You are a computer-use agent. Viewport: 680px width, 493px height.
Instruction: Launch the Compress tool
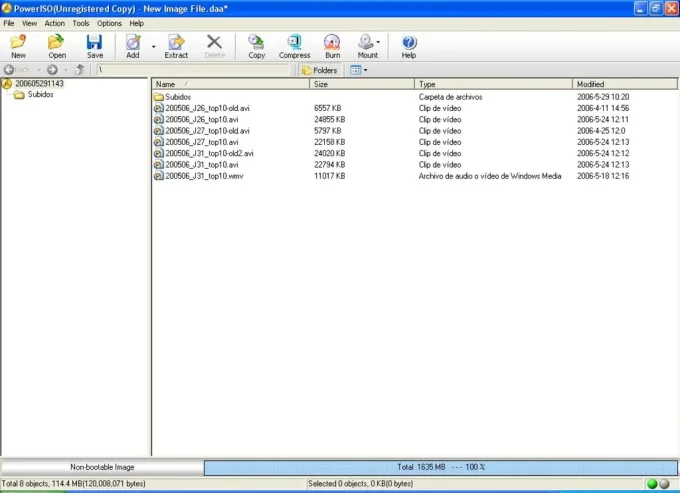(x=294, y=46)
